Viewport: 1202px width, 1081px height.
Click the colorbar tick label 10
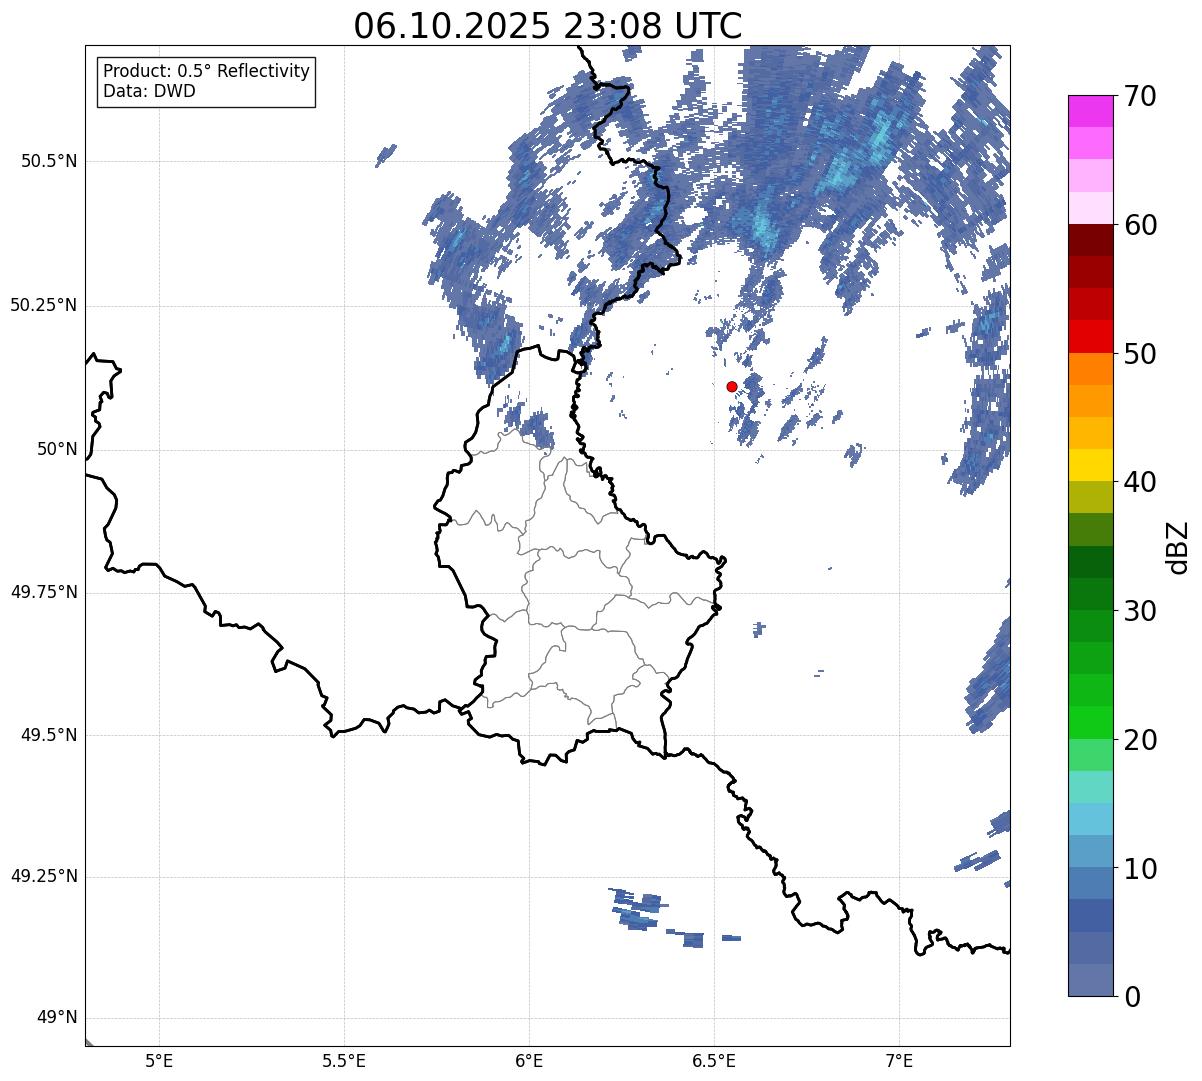[x=1140, y=868]
